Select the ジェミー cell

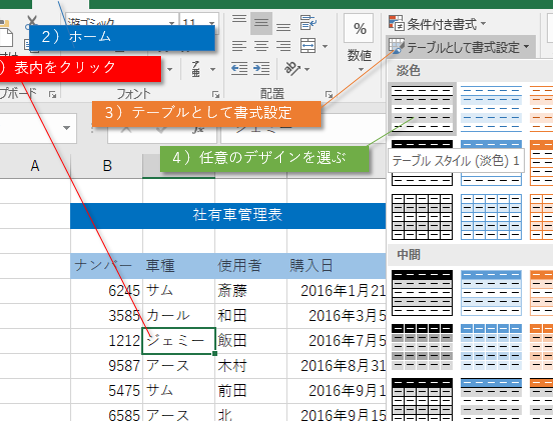coord(178,341)
